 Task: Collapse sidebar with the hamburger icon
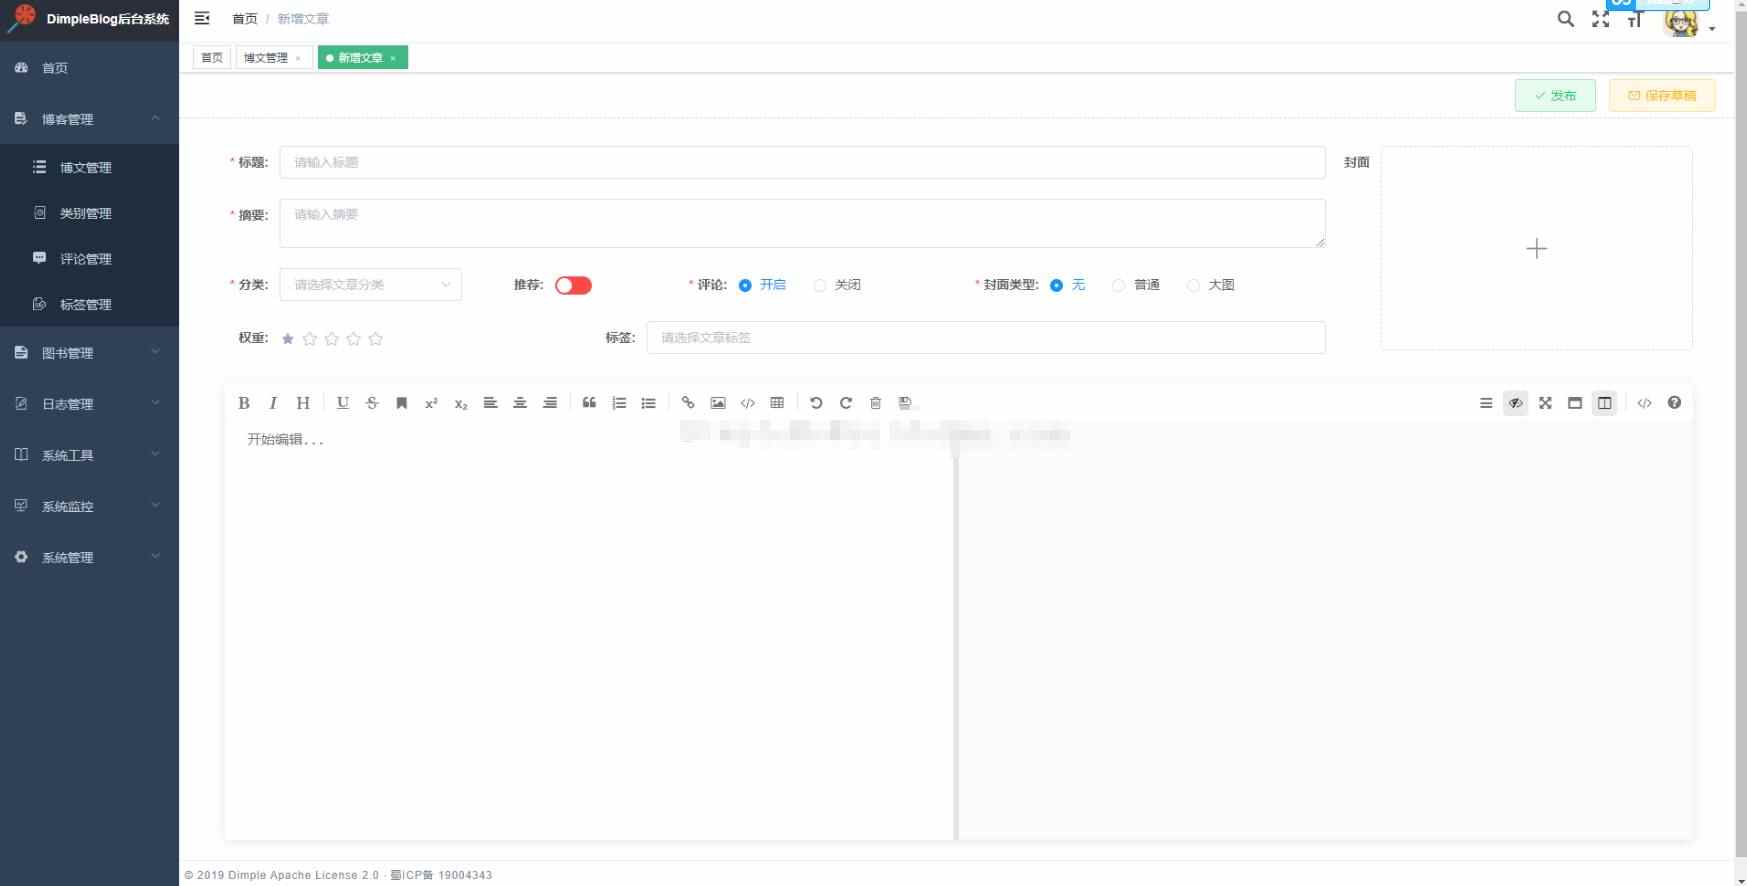202,18
